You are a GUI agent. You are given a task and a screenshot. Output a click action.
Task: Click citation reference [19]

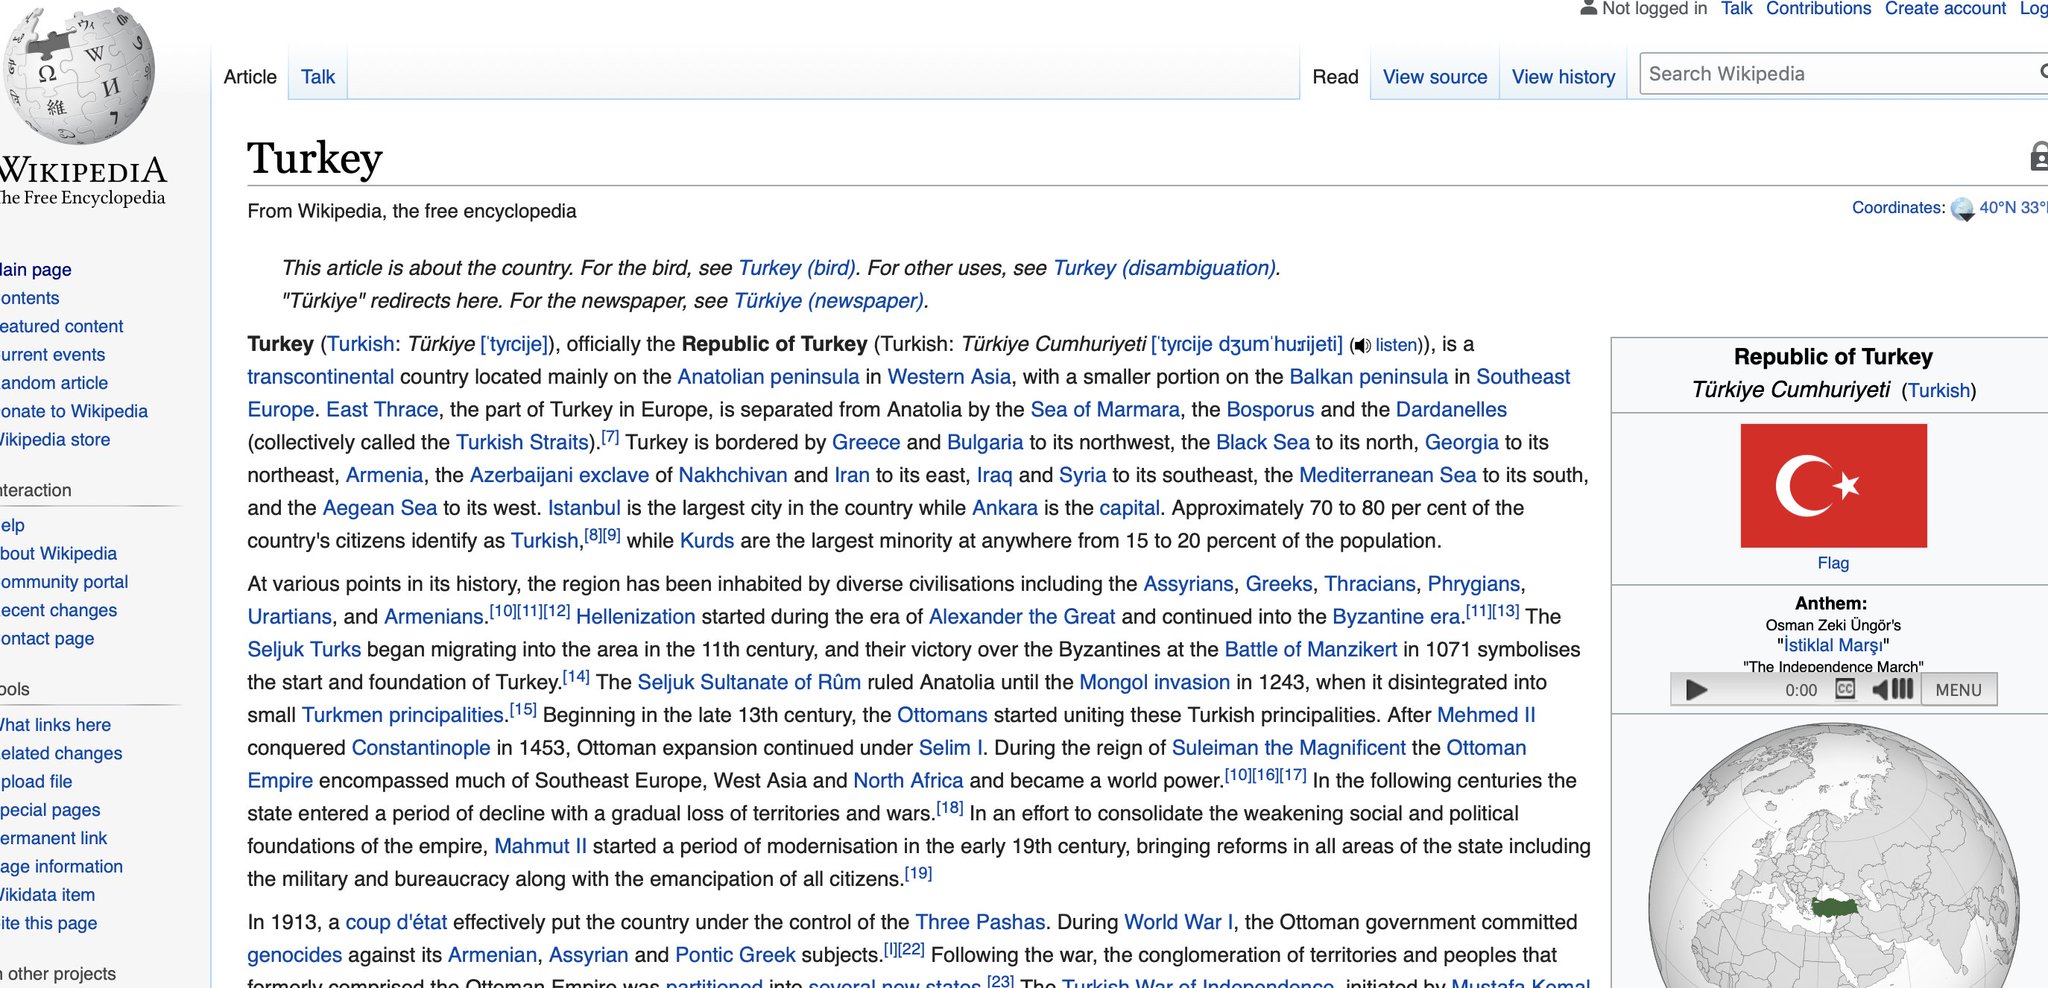918,874
